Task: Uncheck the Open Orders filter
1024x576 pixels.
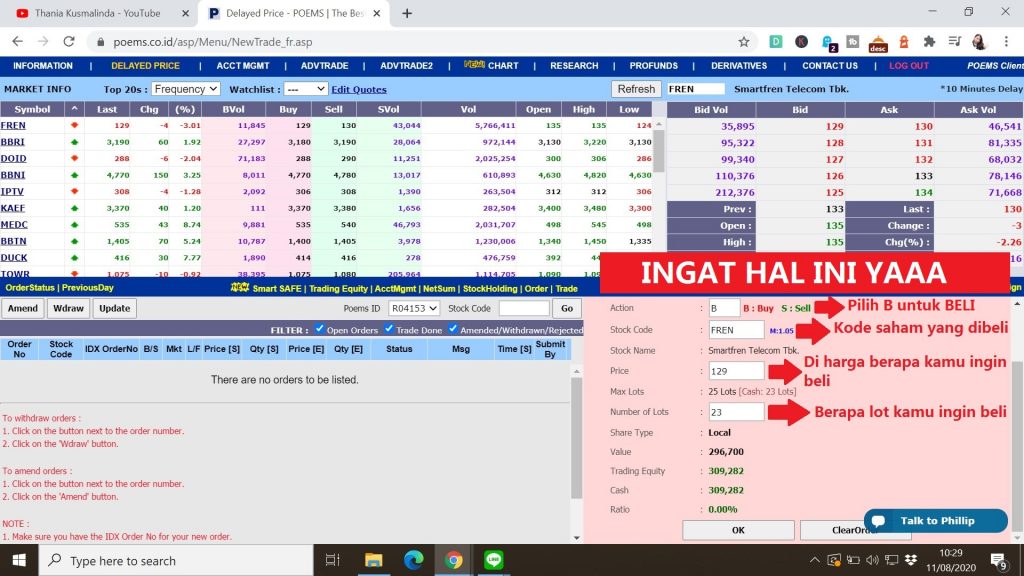Action: tap(320, 329)
